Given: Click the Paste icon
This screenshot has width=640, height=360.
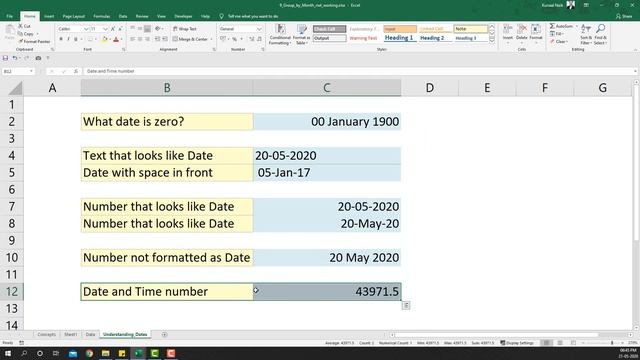Looking at the screenshot, I should [9, 32].
